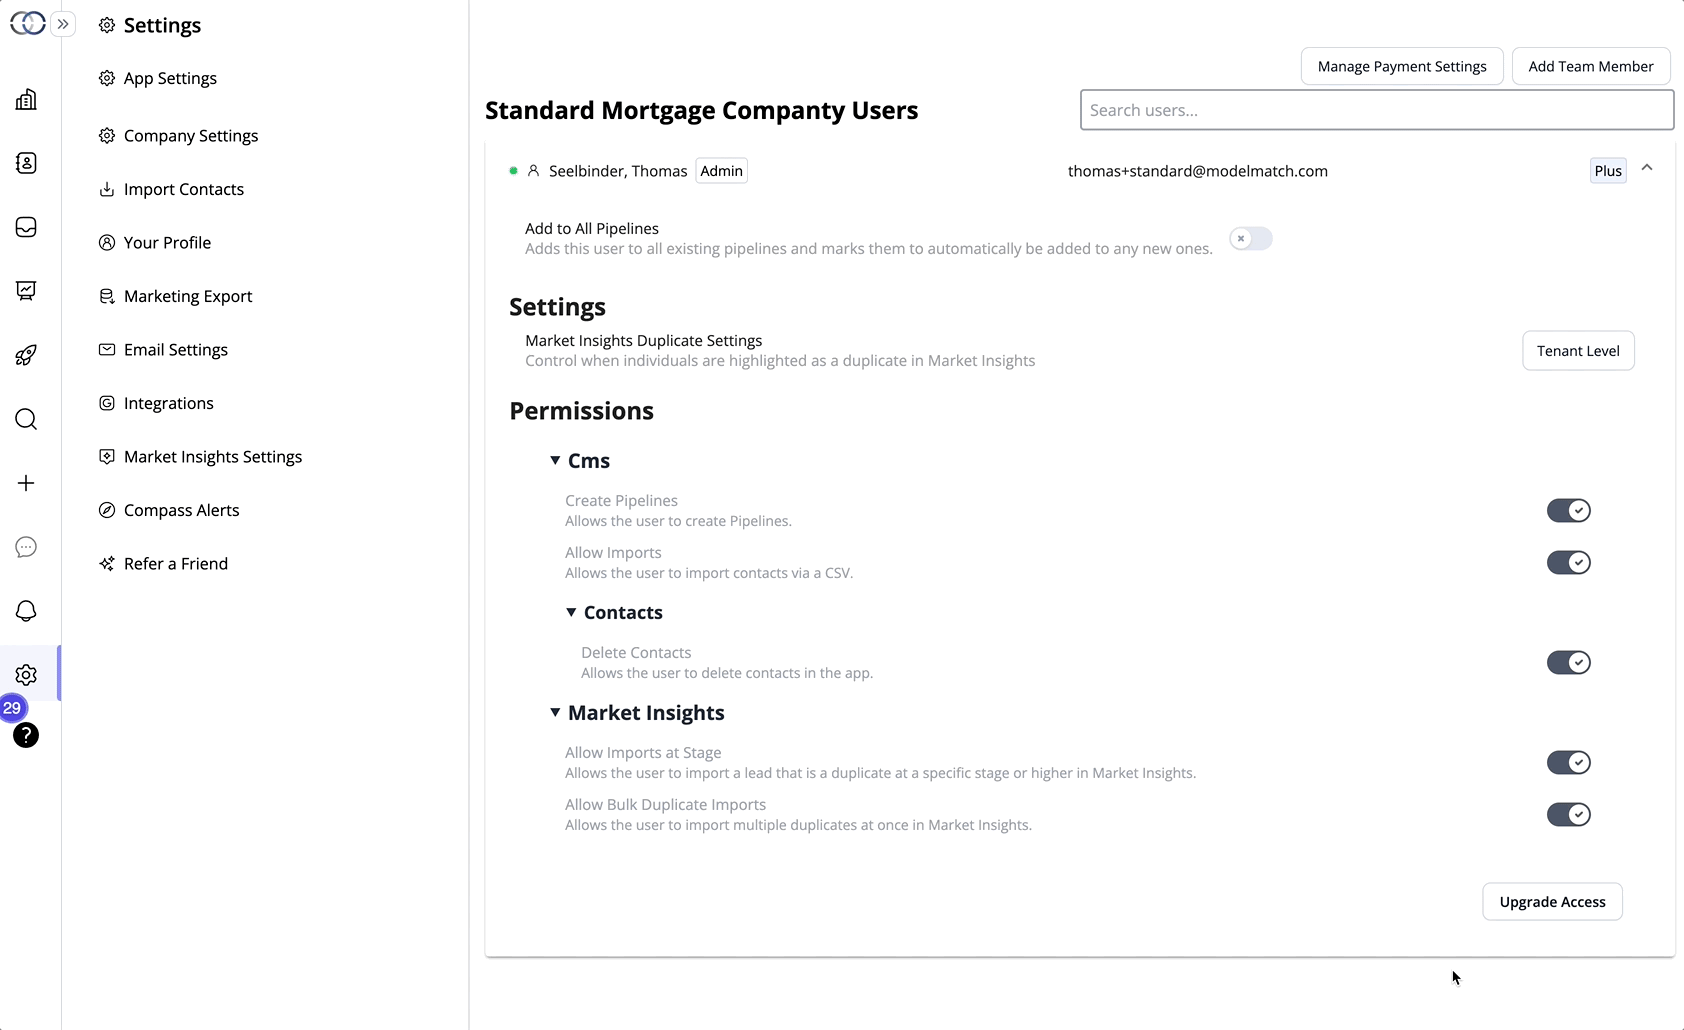The width and height of the screenshot is (1684, 1030).
Task: Toggle Allow Bulk Duplicate Imports off
Action: tap(1568, 815)
